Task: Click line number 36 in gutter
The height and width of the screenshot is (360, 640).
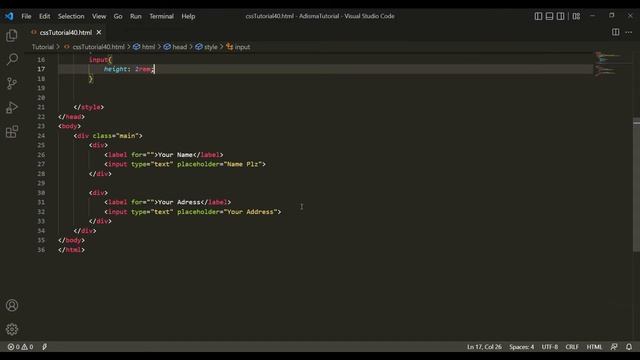Action: (x=41, y=250)
